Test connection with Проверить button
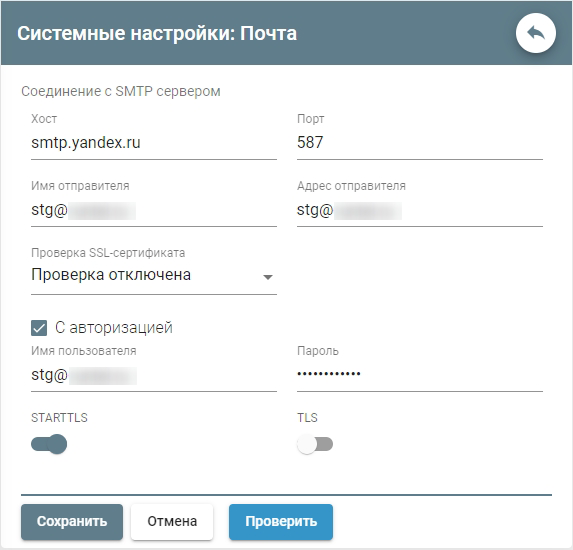Image resolution: width=573 pixels, height=550 pixels. click(281, 521)
